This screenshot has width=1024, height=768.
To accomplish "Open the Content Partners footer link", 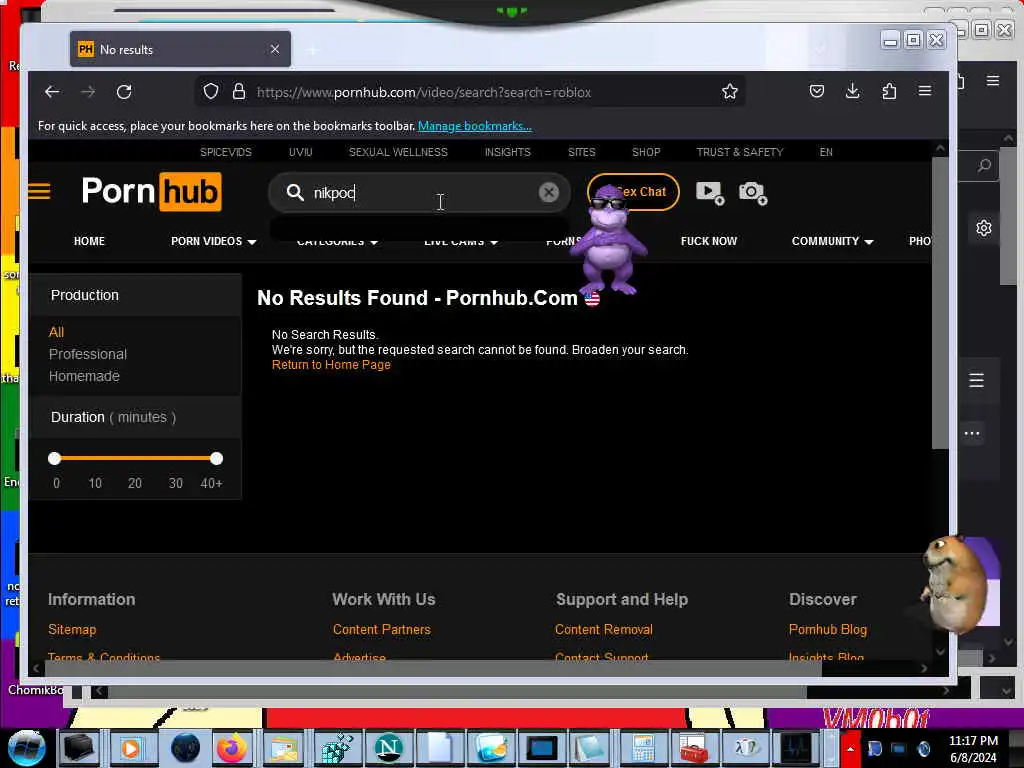I will pyautogui.click(x=381, y=630).
